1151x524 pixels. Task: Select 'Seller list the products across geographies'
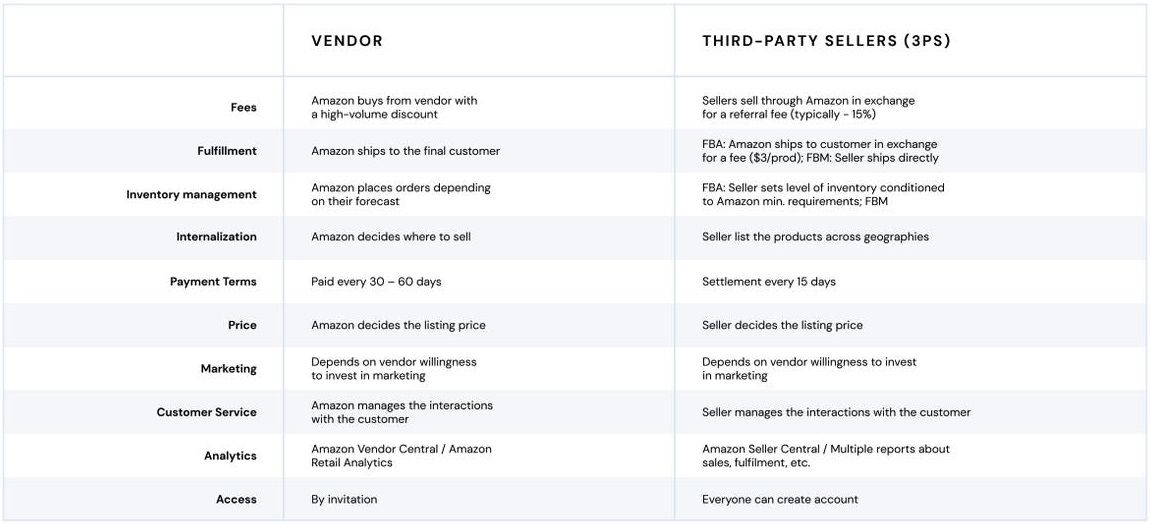[815, 237]
